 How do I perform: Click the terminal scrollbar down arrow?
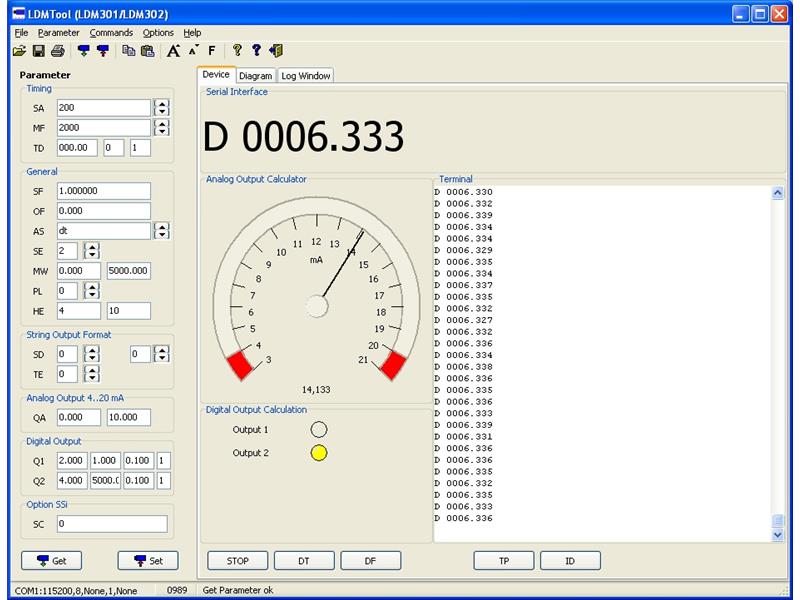pos(778,535)
